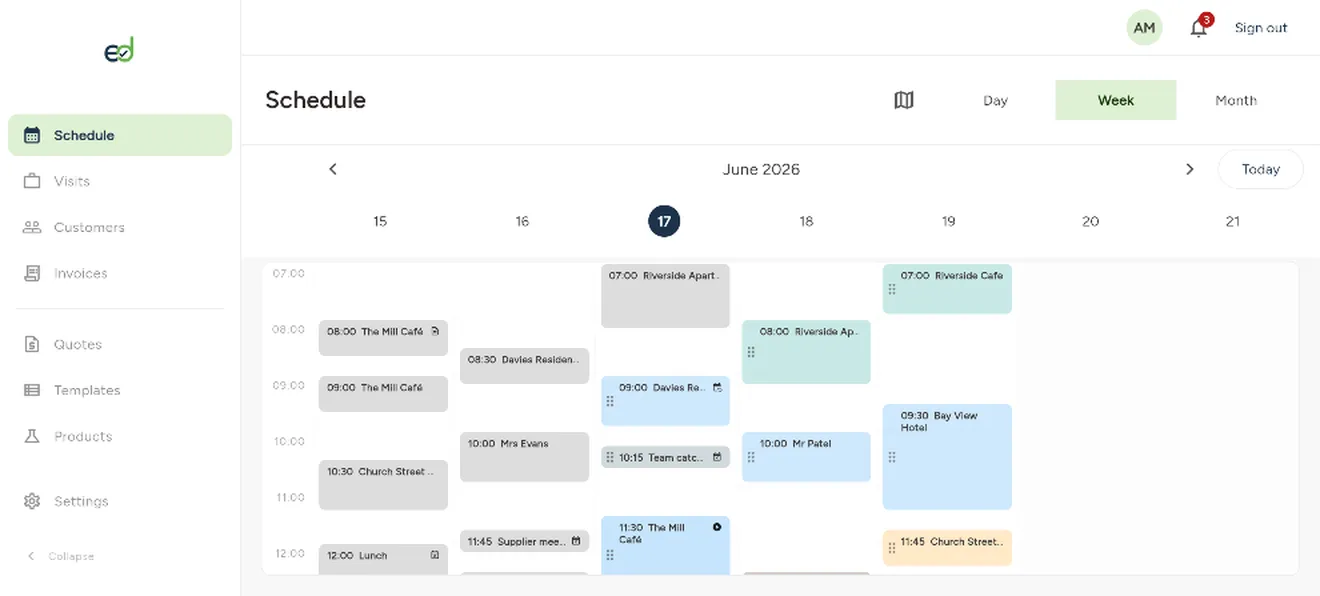Open Customers via the people icon

pyautogui.click(x=32, y=227)
